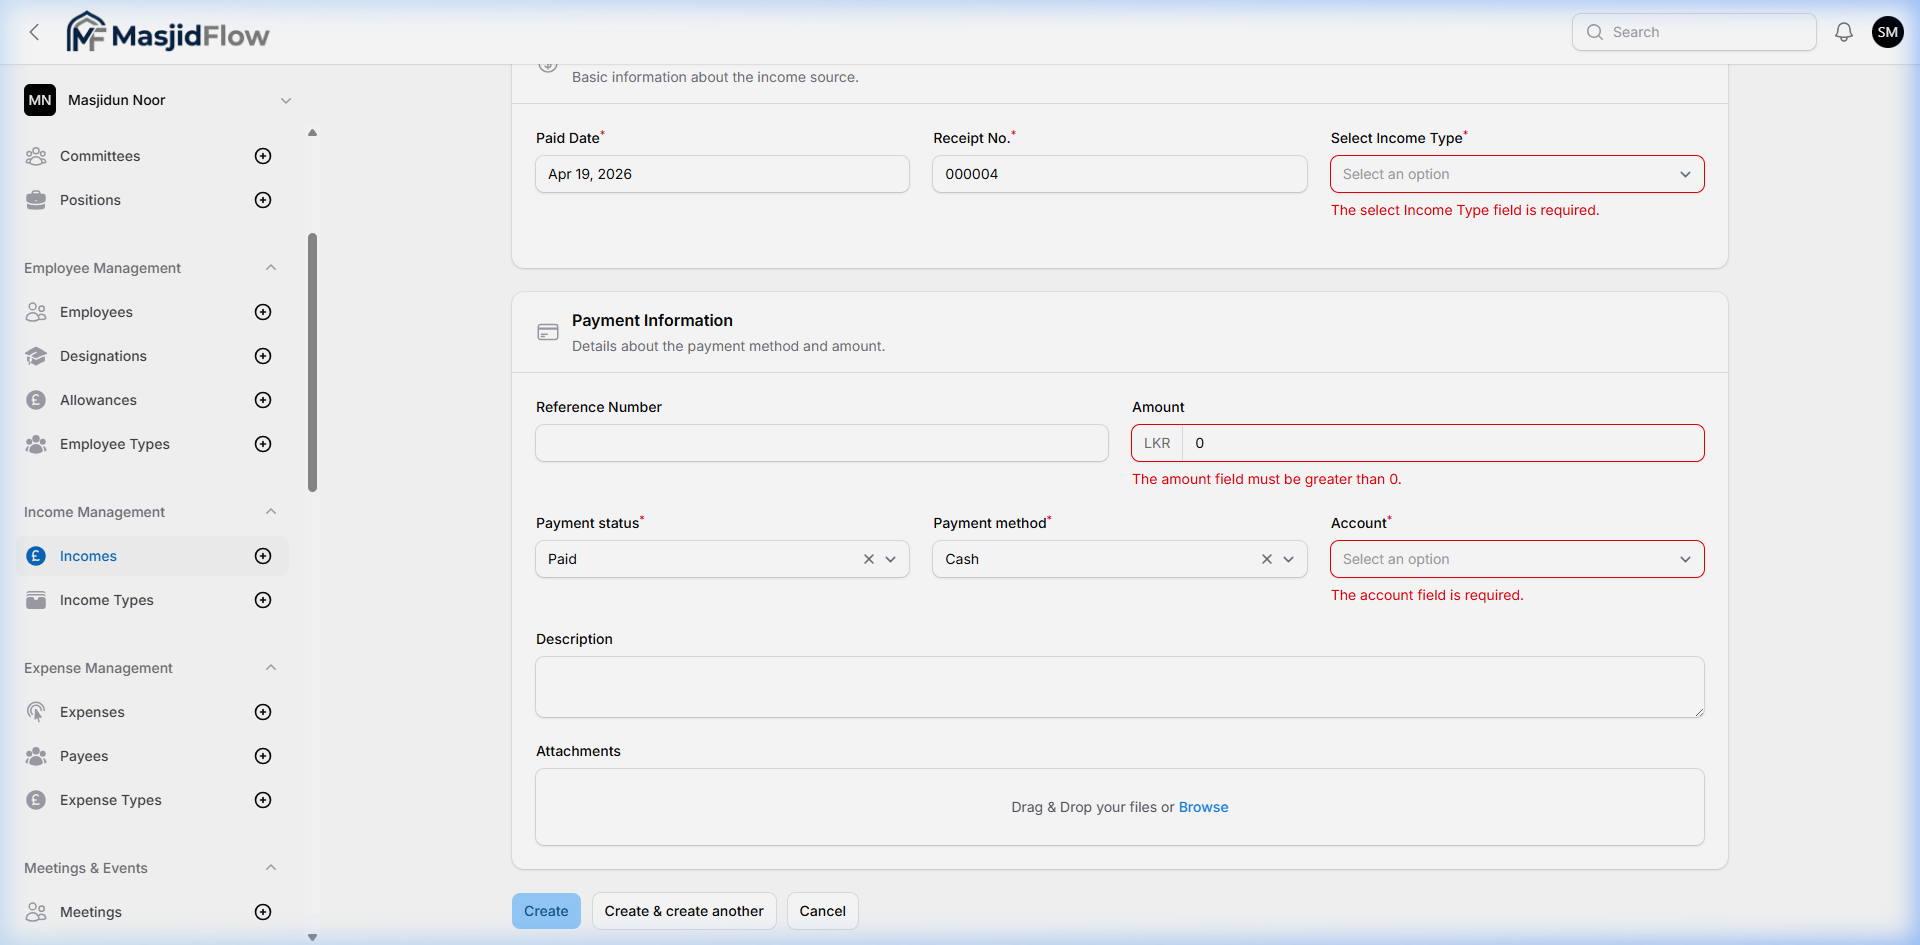1920x945 pixels.
Task: Click the Allowances sidebar icon
Action: point(36,400)
